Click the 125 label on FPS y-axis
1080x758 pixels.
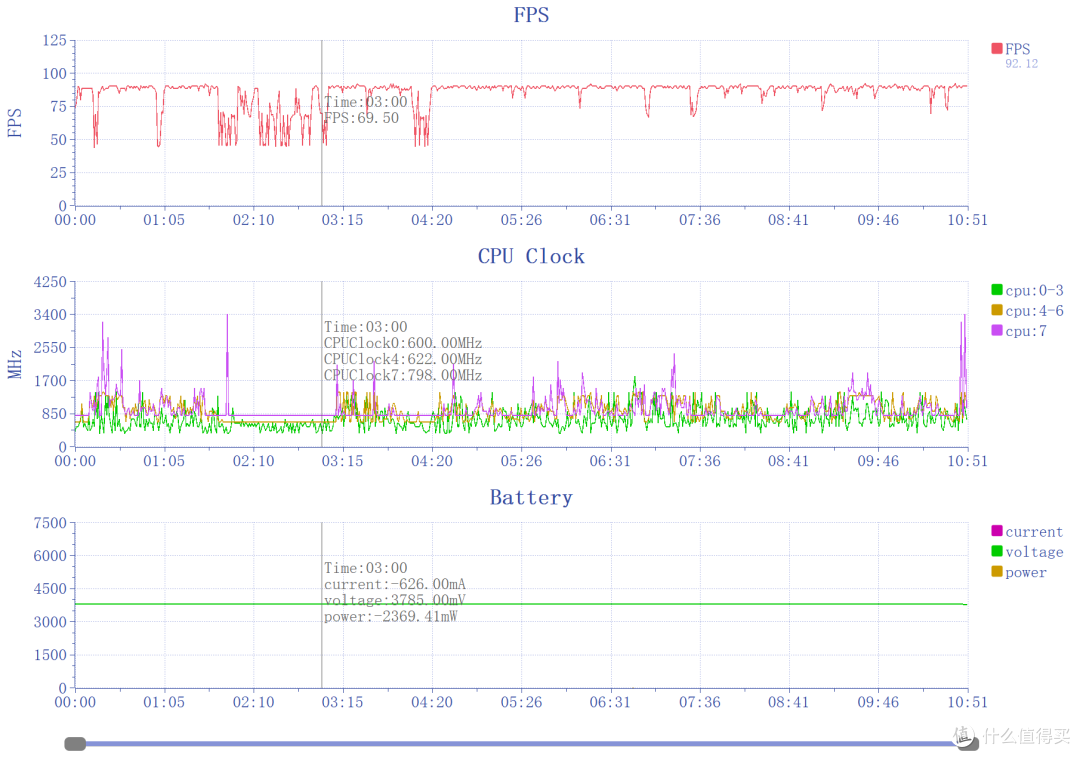(54, 41)
